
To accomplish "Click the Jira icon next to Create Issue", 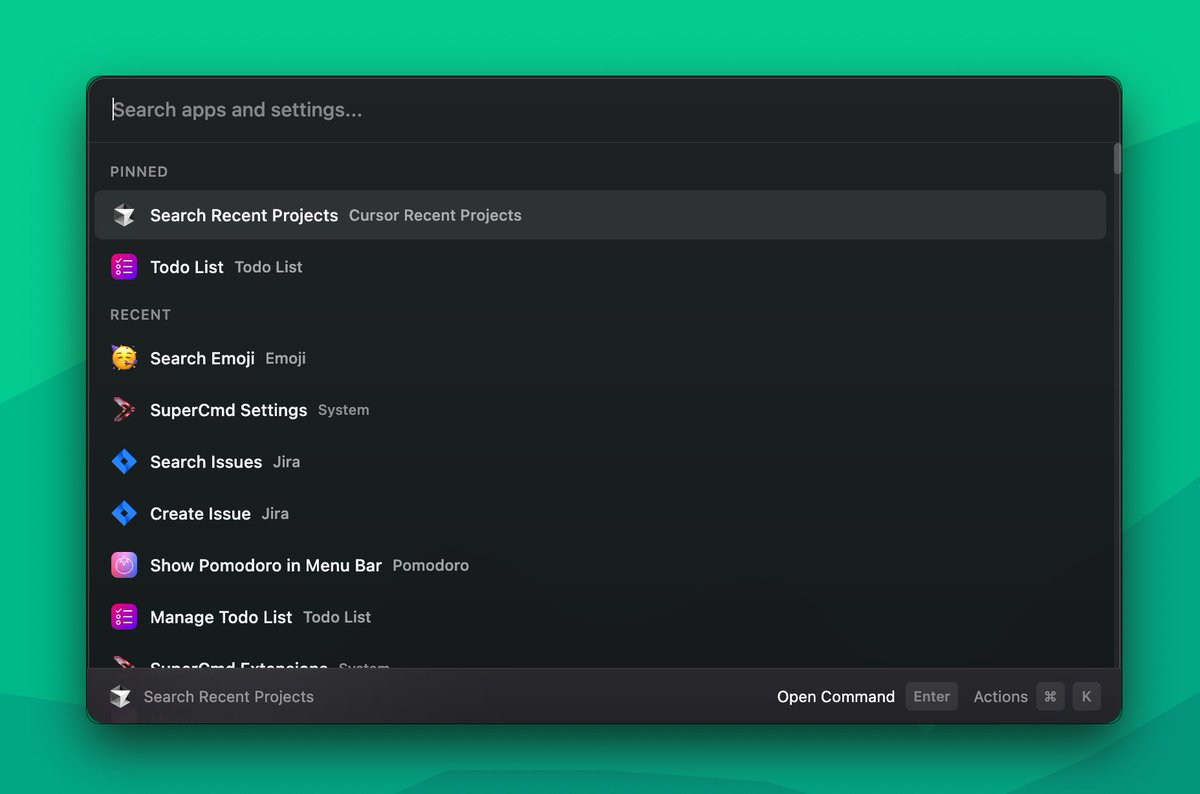I will click(x=123, y=514).
